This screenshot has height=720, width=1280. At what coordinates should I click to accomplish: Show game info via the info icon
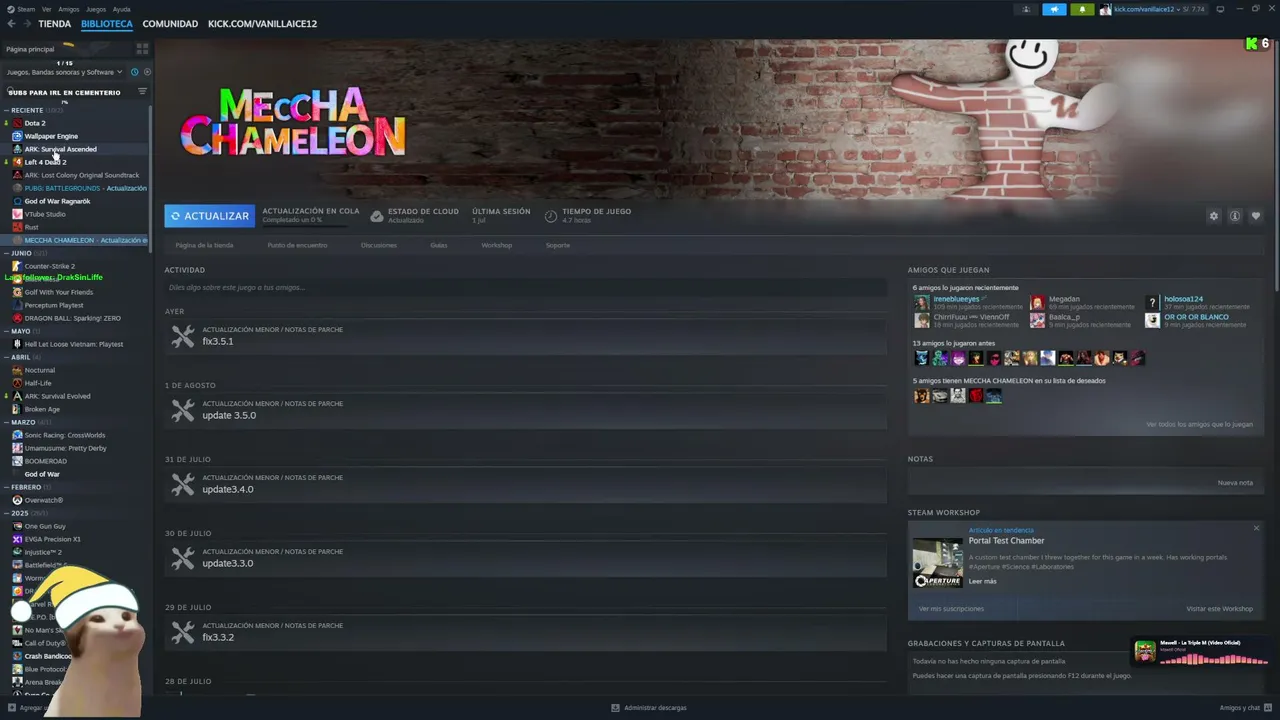pos(1235,216)
